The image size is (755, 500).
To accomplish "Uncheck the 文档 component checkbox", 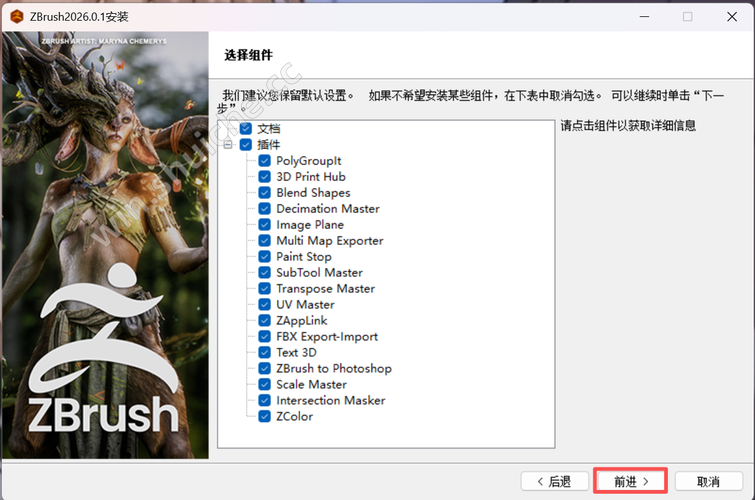I will (x=246, y=129).
